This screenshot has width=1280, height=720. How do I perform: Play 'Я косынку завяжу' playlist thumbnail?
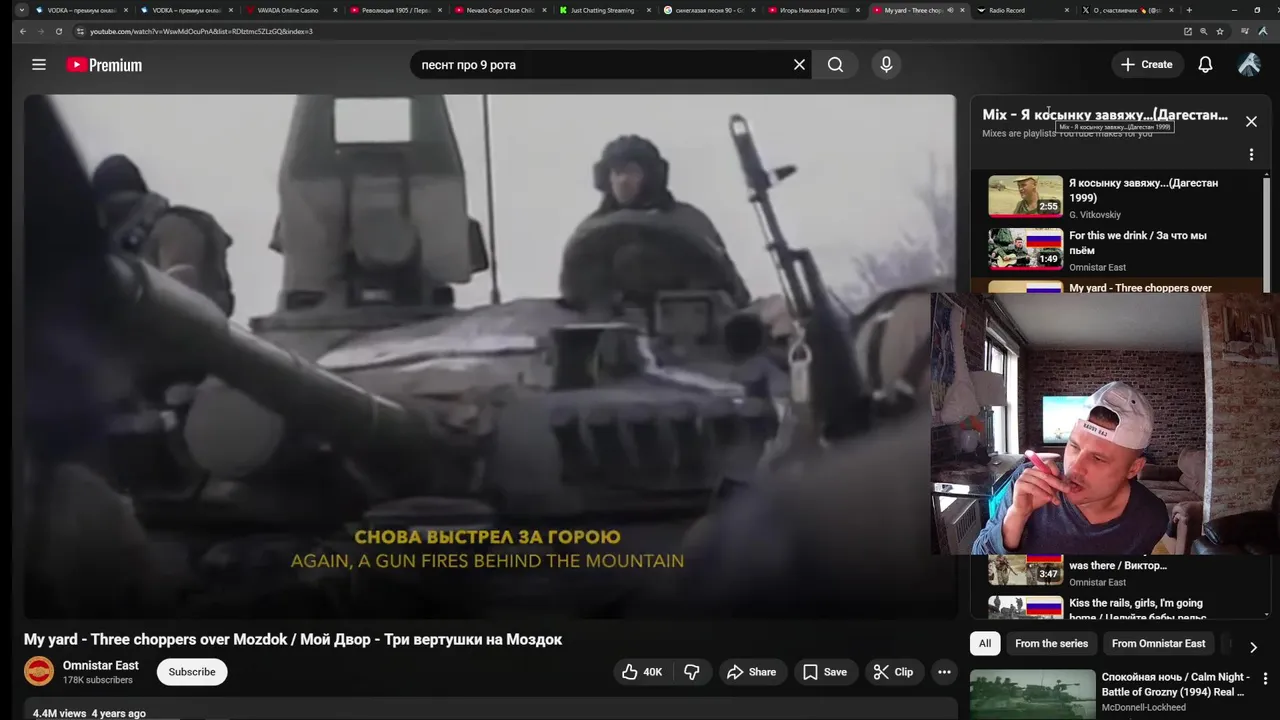click(1025, 197)
